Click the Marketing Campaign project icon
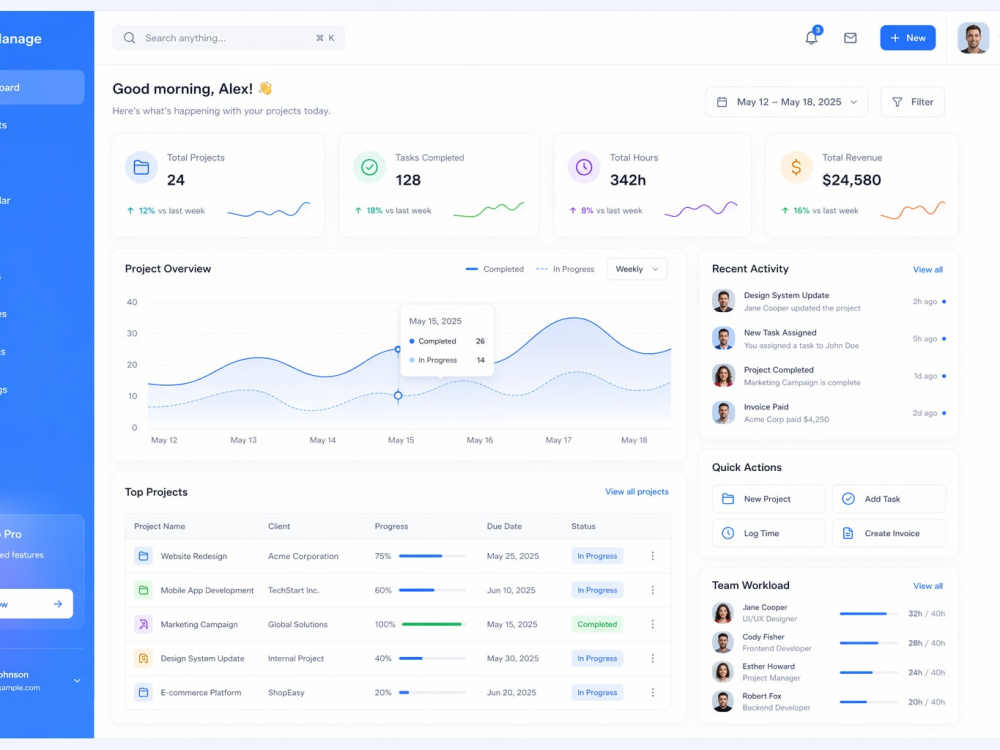This screenshot has width=1000, height=750. [143, 624]
